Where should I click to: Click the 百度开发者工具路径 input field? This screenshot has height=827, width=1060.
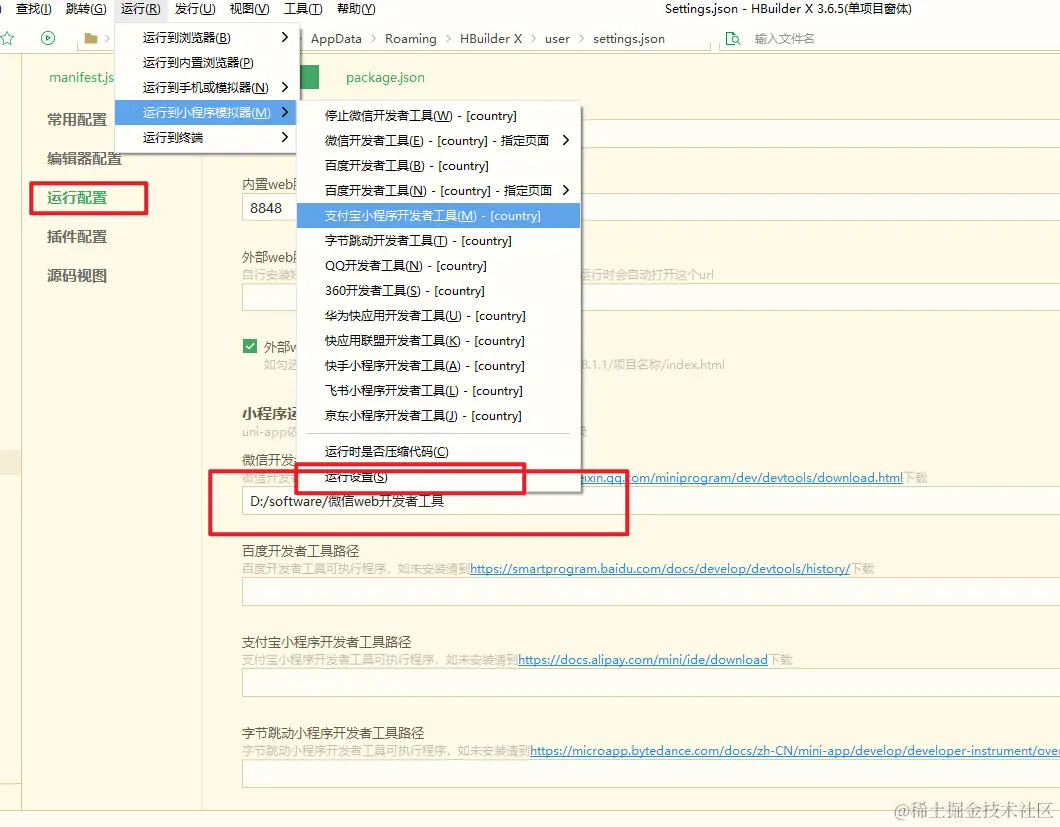(x=651, y=592)
